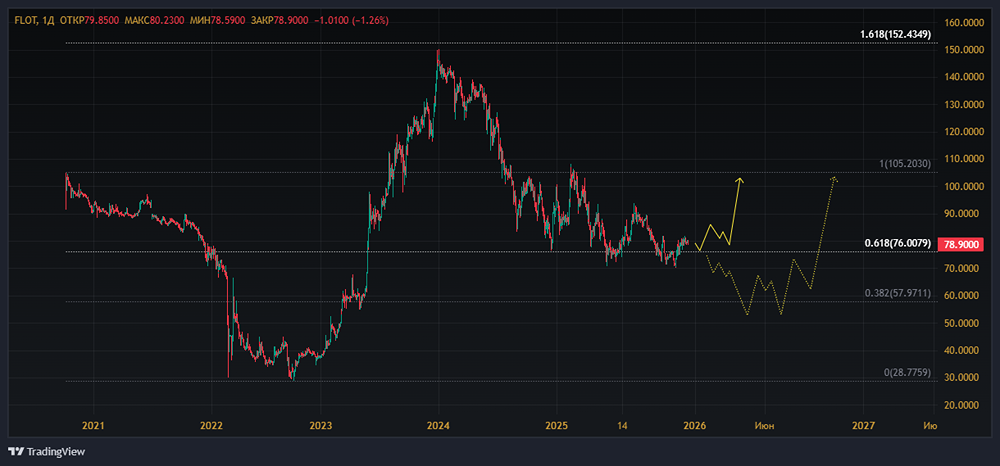Click the Июн label on time axis
This screenshot has width=1000, height=466.
click(x=763, y=426)
